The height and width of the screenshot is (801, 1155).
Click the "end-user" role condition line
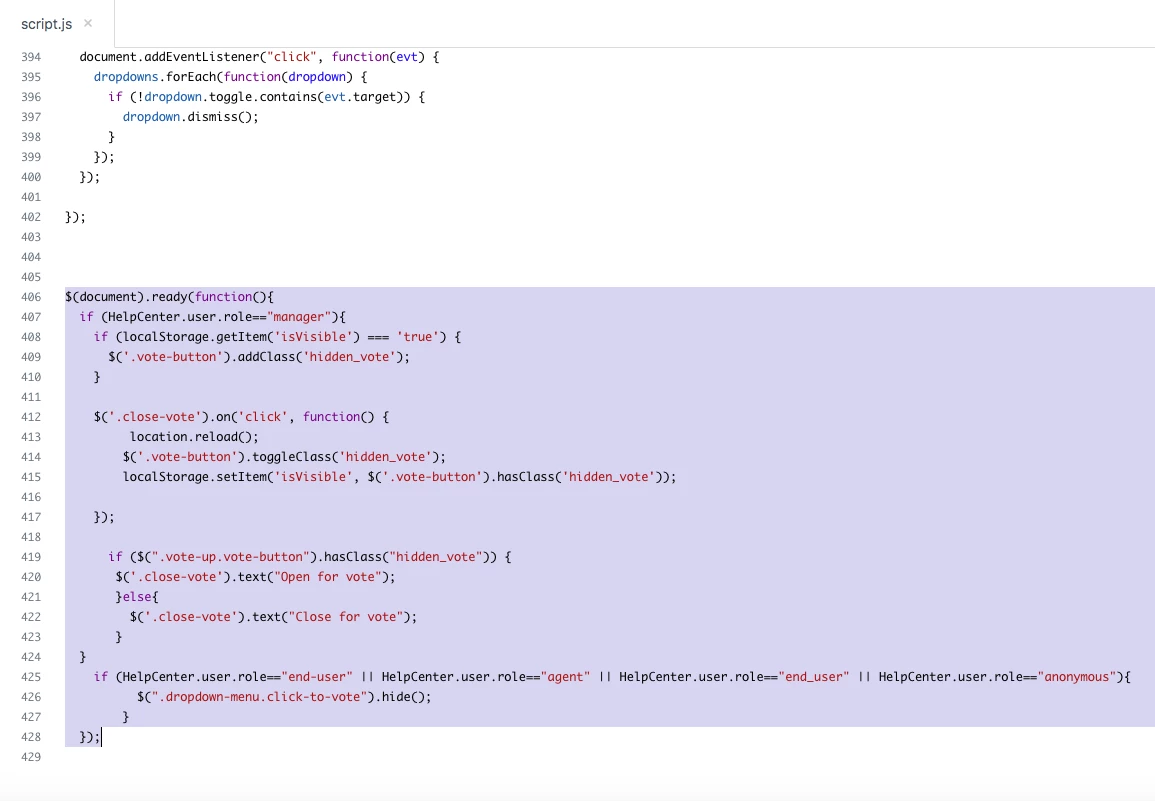612,677
